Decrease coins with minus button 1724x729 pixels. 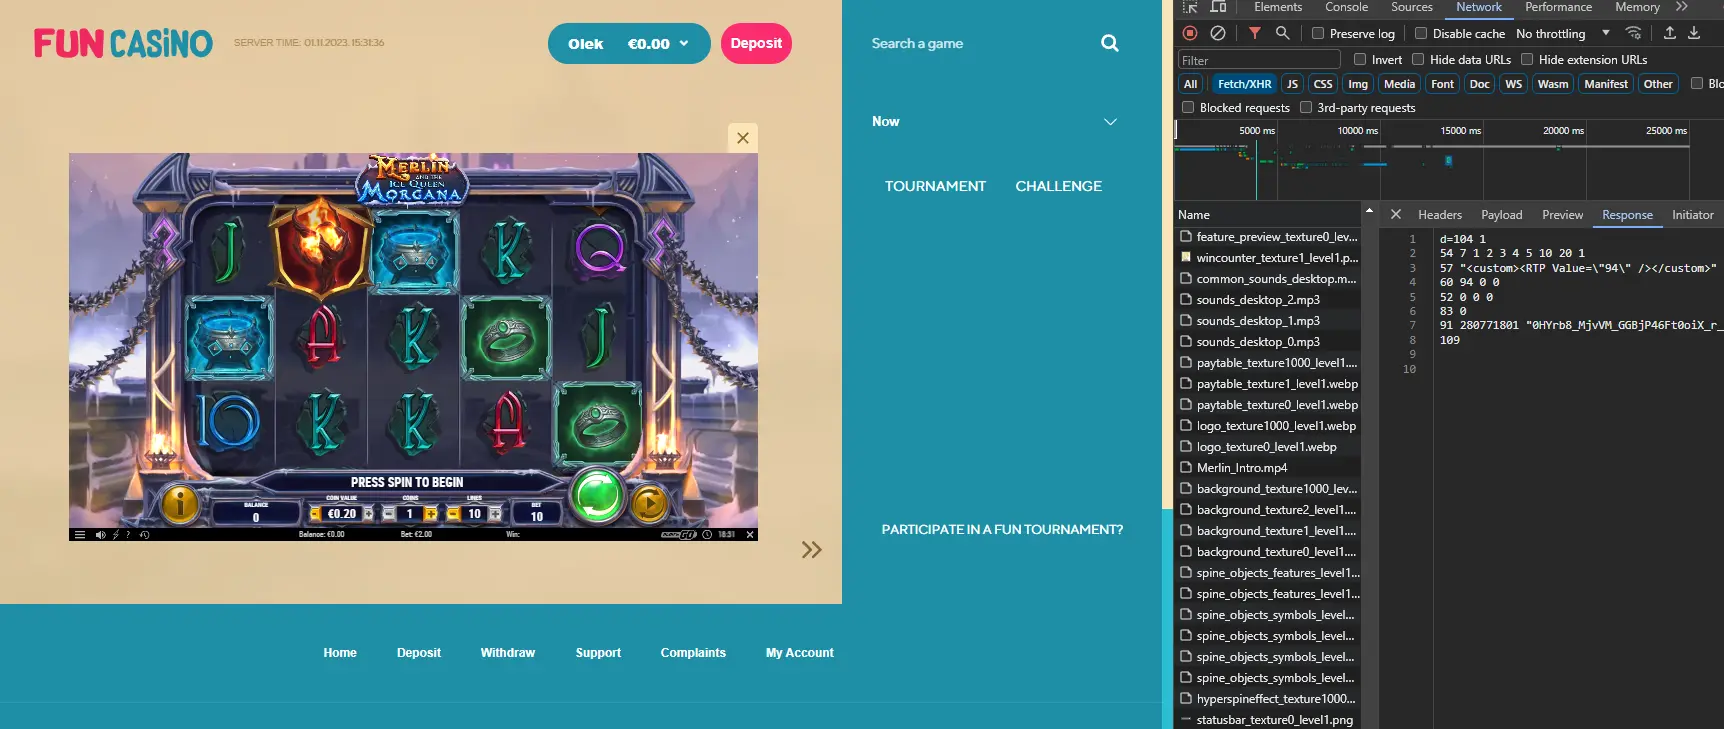coord(388,514)
